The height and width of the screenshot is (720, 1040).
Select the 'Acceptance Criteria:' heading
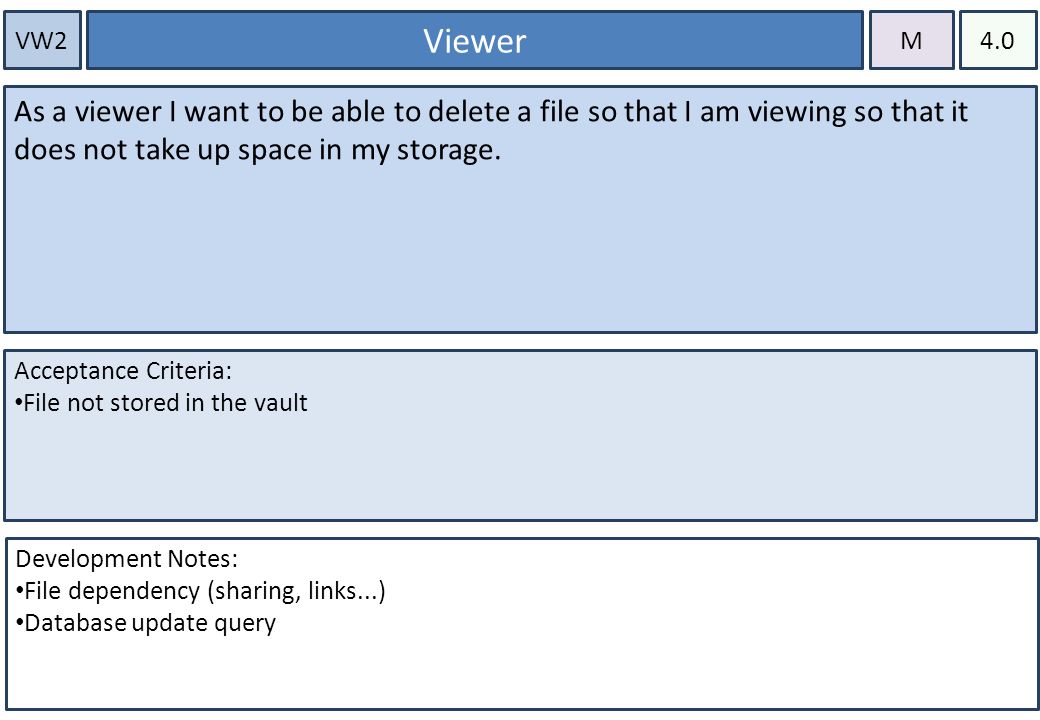pyautogui.click(x=123, y=371)
